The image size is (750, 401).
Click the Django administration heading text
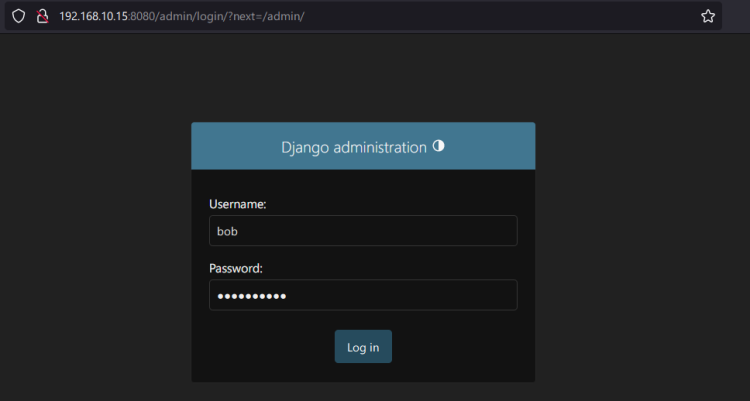click(x=354, y=147)
